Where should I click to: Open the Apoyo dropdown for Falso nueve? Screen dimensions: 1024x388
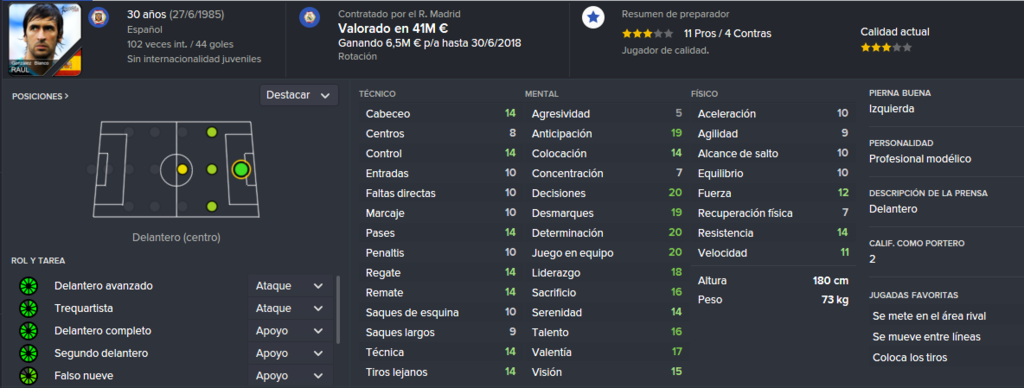click(290, 376)
